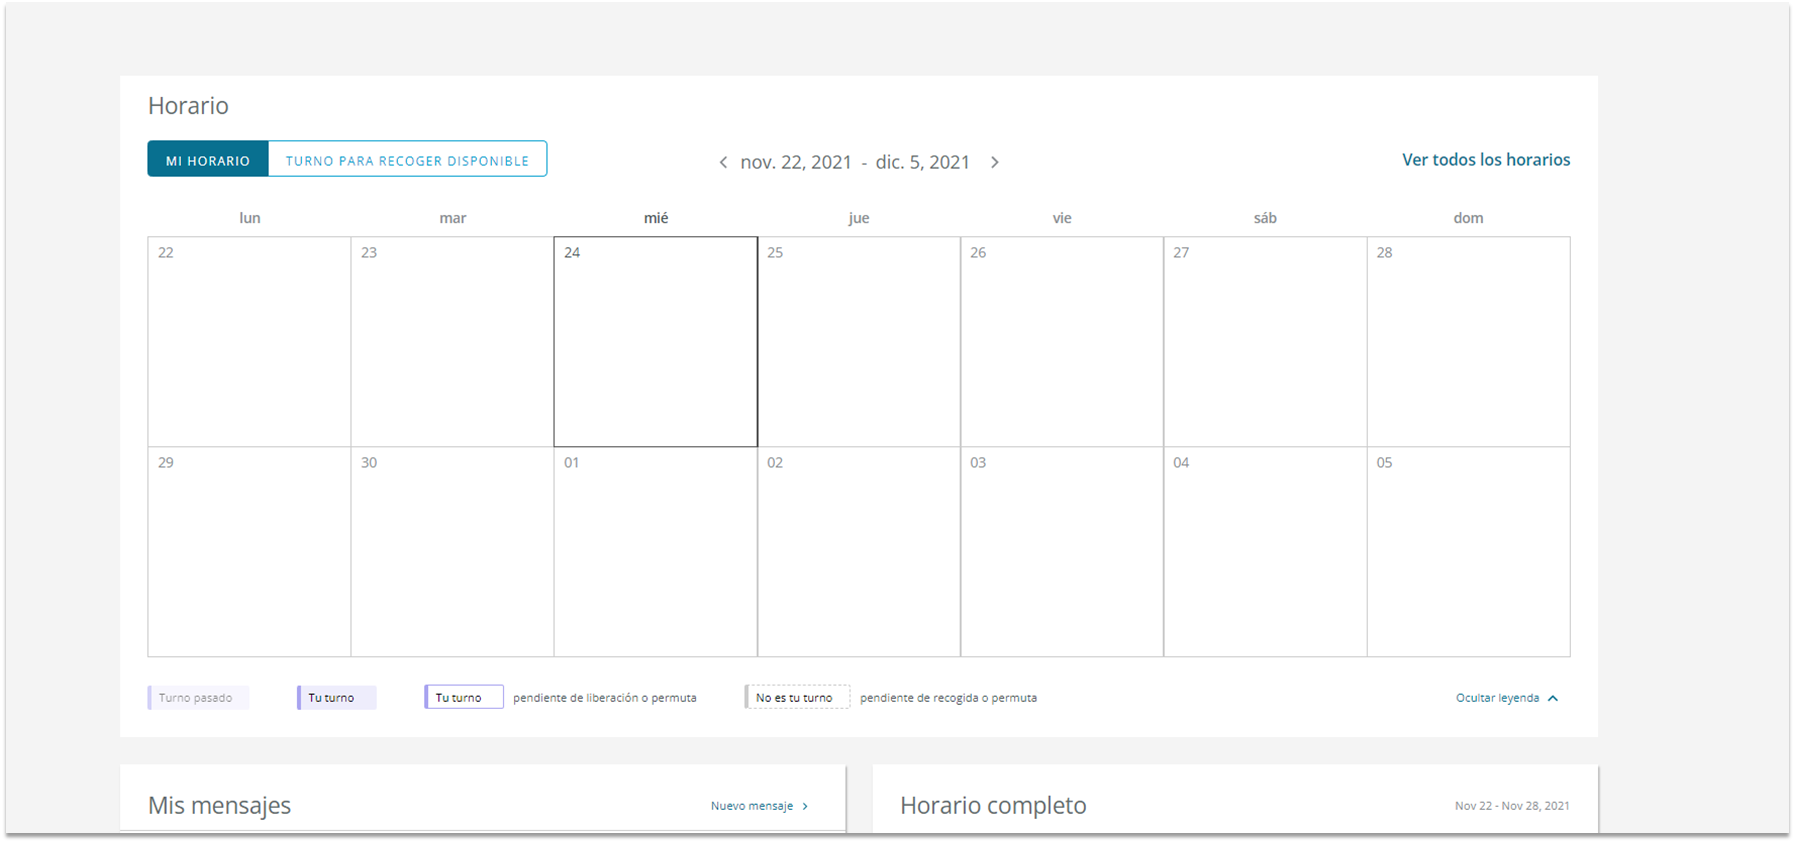Pick December 01 calendar cell
Viewport: 1795px width, 843px height.
(x=655, y=552)
